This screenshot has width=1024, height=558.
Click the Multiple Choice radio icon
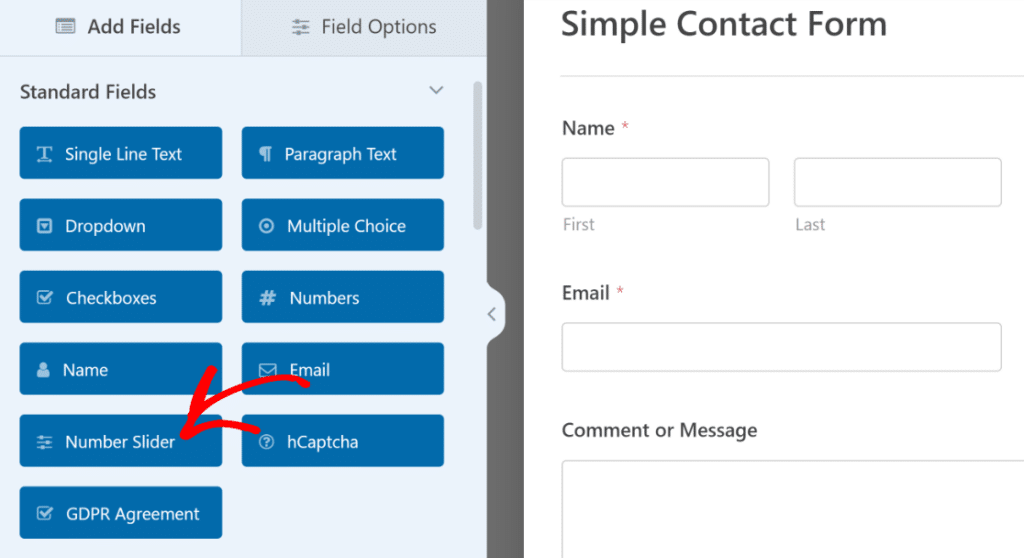(266, 226)
